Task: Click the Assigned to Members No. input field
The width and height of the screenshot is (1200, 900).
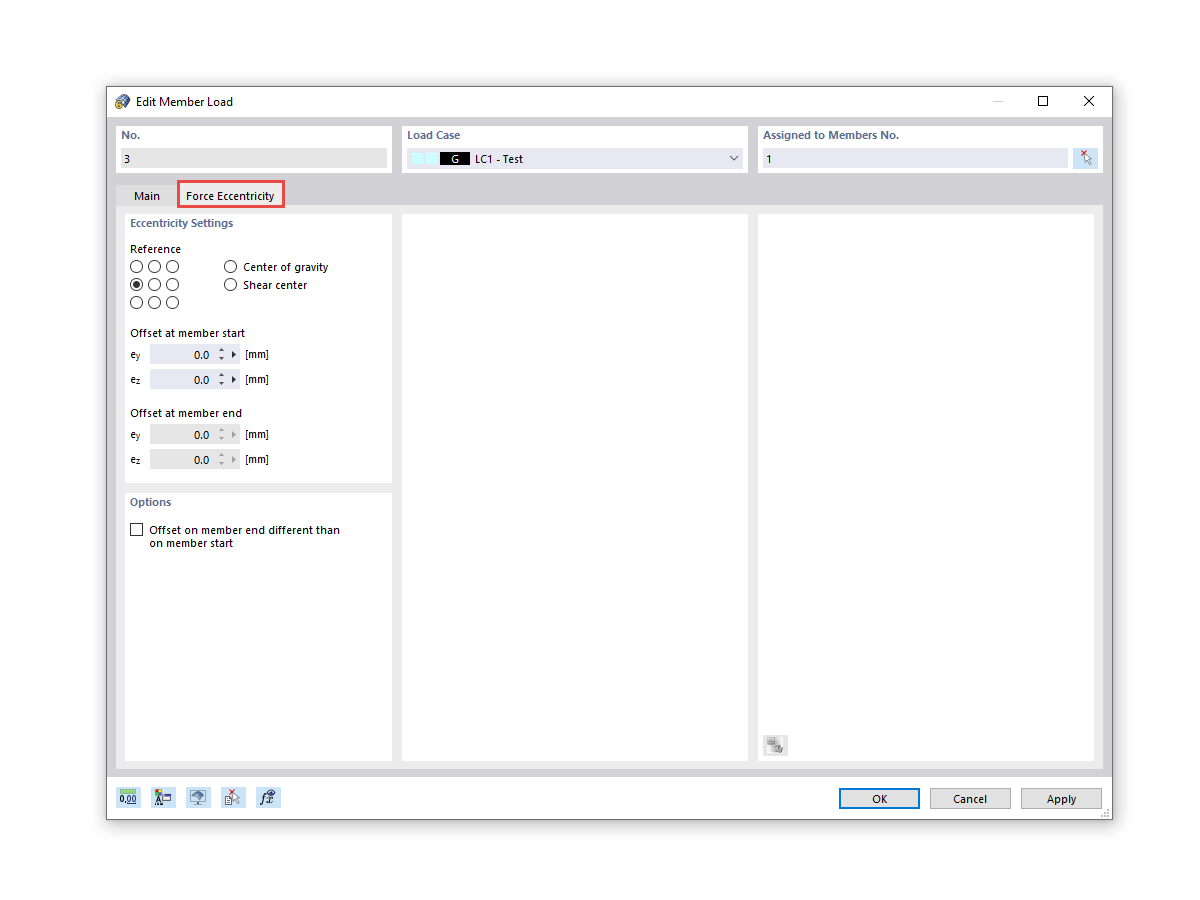Action: 915,158
